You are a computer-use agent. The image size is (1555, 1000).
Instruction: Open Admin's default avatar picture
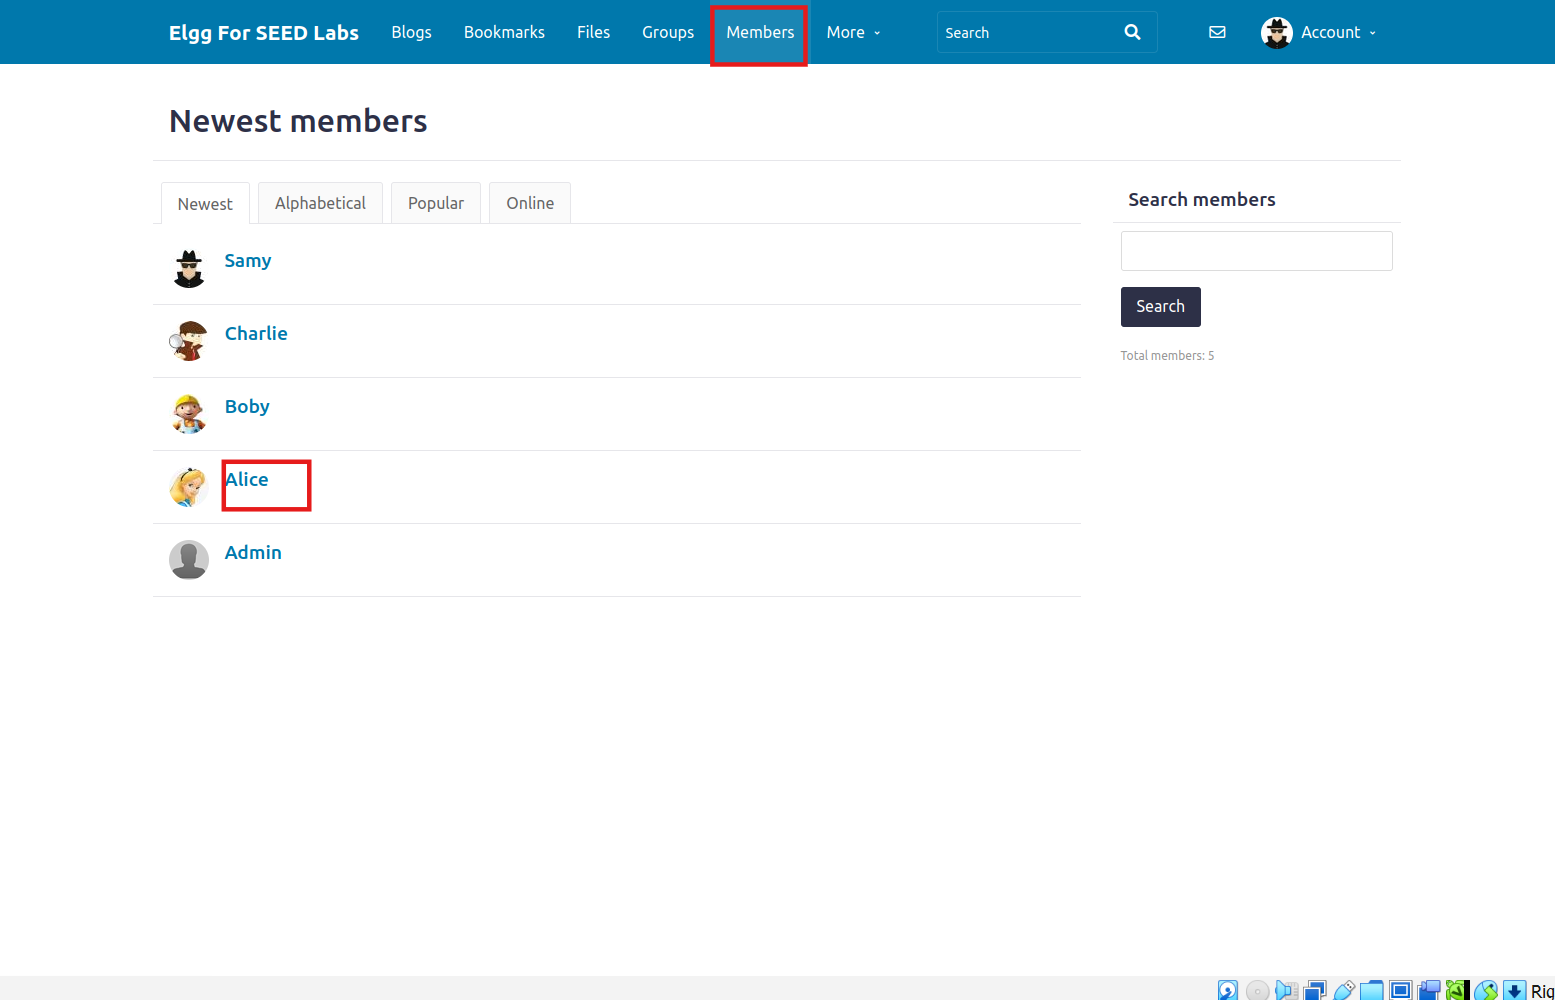point(189,560)
